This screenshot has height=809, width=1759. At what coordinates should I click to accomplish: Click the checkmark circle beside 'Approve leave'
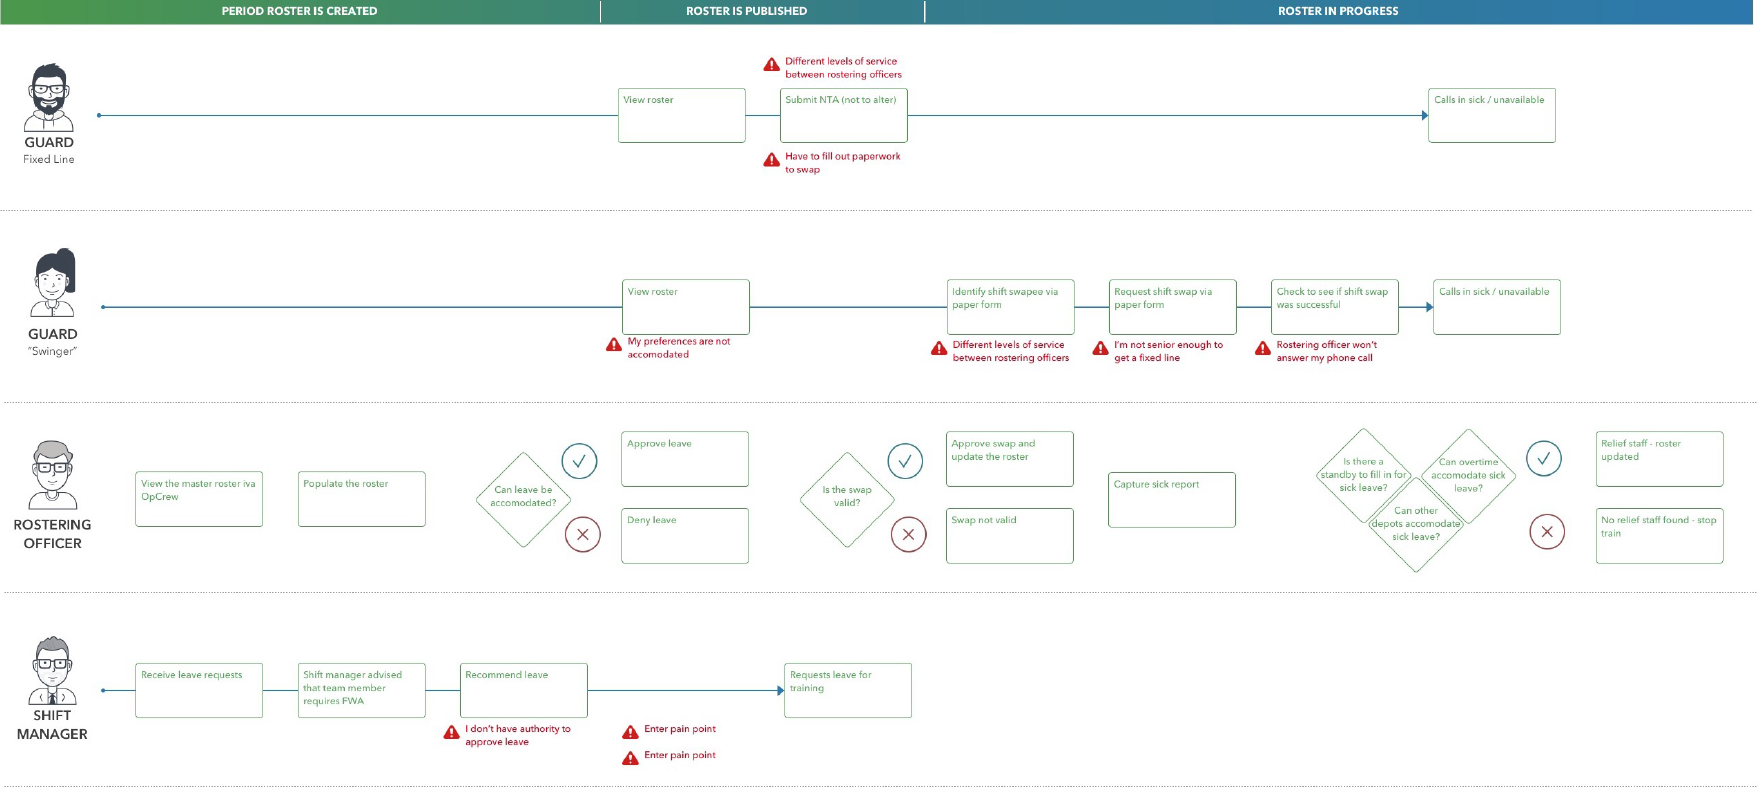pos(579,461)
